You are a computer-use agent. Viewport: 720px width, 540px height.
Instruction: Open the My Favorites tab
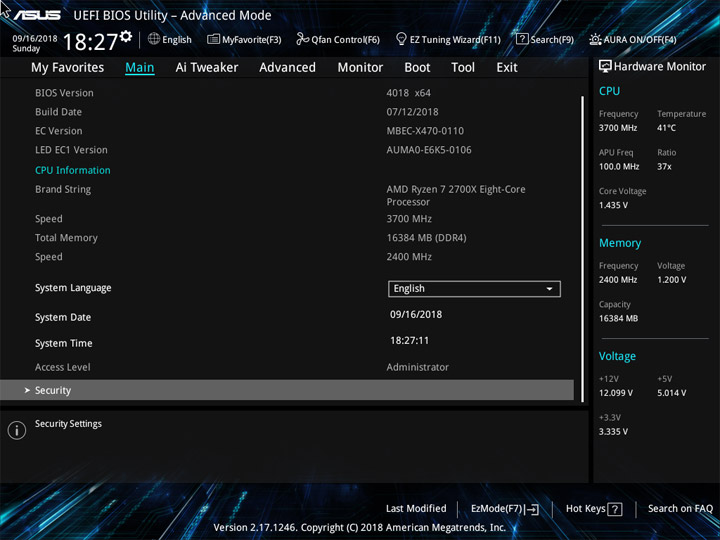pyautogui.click(x=68, y=68)
